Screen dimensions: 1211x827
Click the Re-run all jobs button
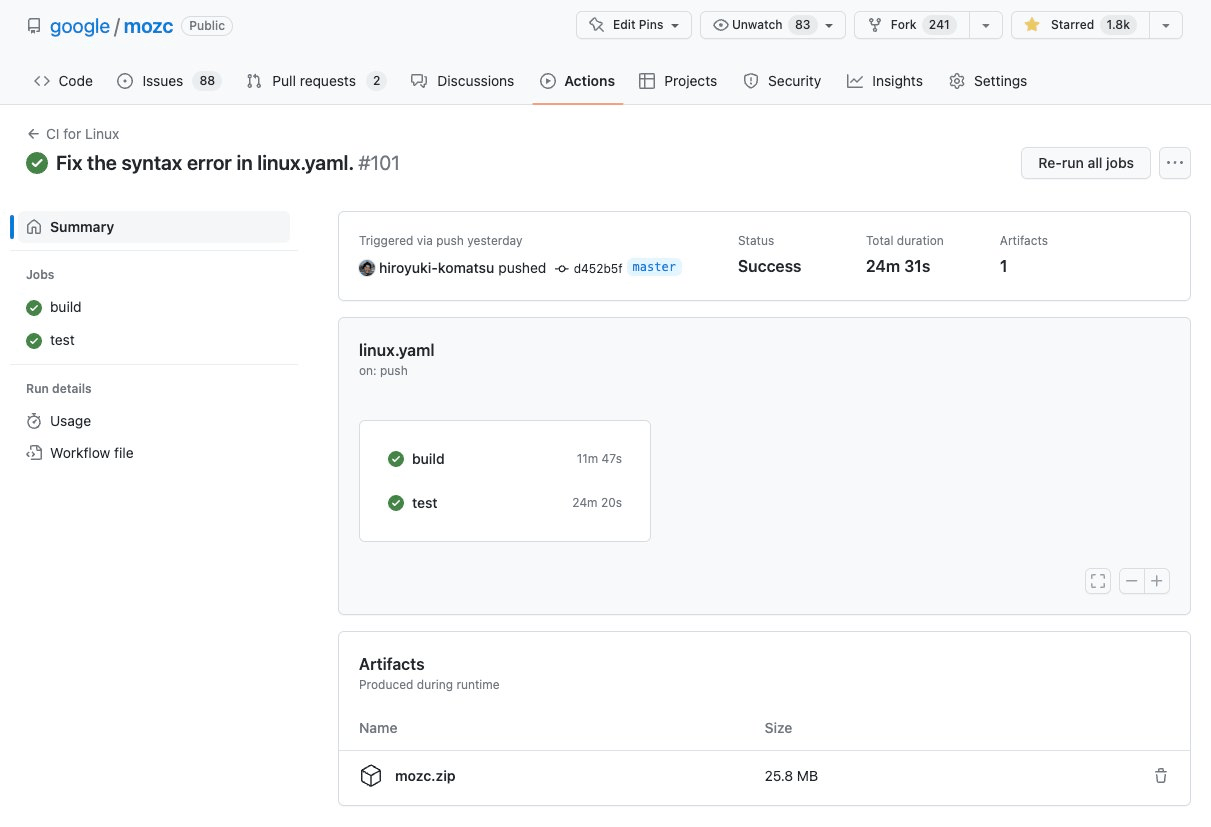[x=1085, y=163]
